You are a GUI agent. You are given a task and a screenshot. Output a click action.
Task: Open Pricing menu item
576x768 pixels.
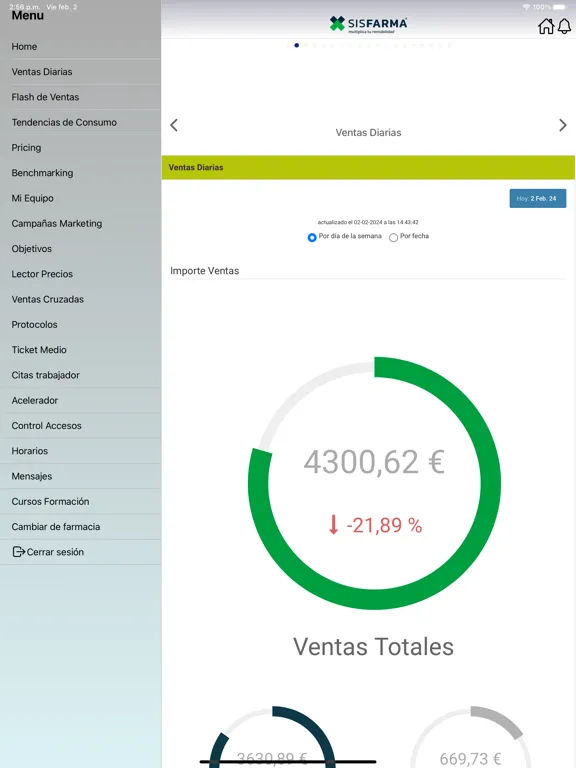(80, 148)
